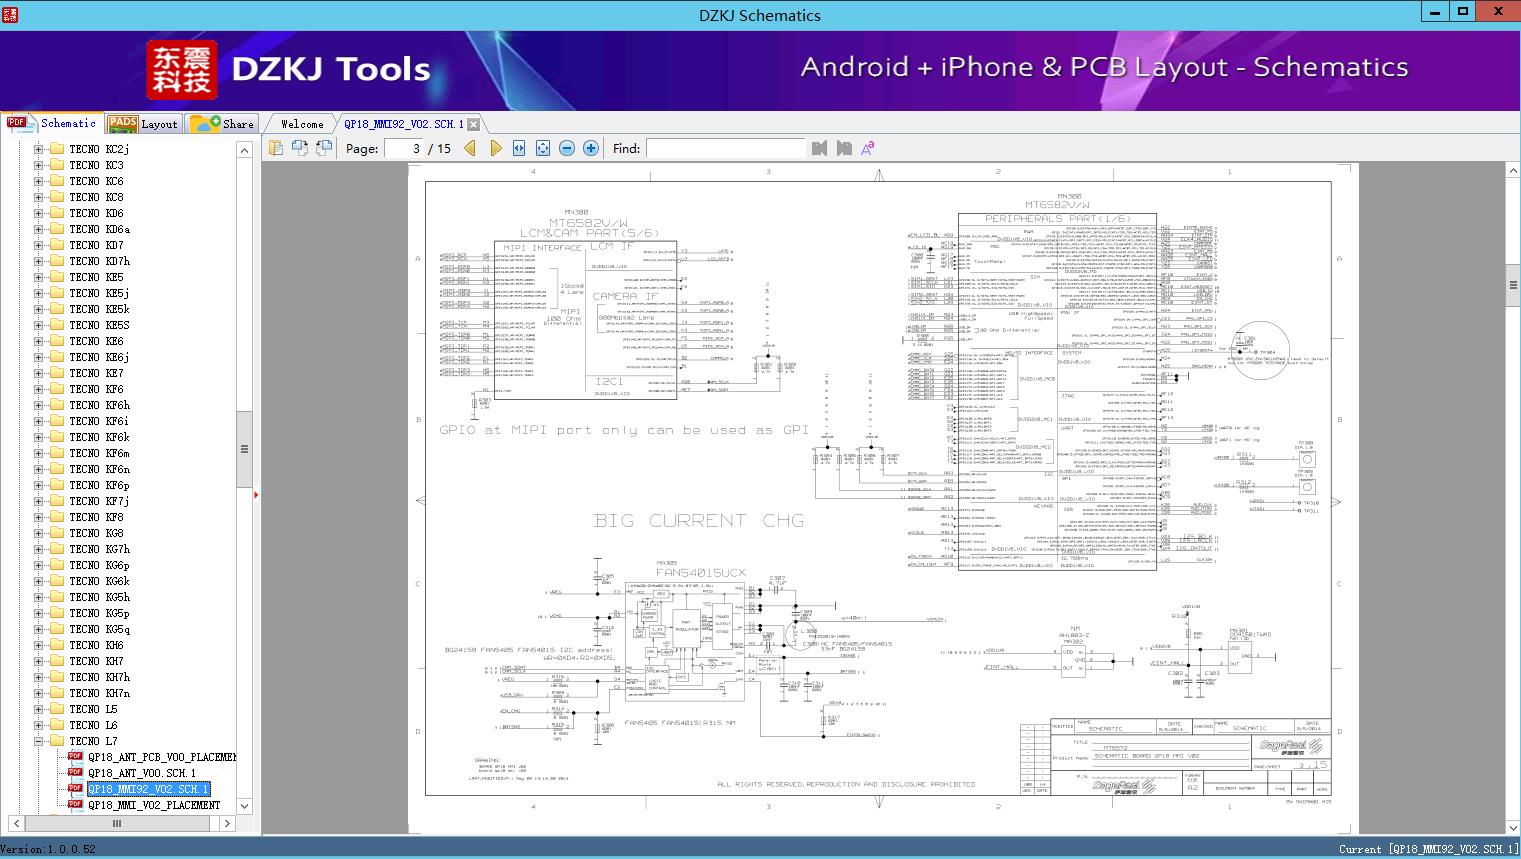The image size is (1521, 859).
Task: Switch to the Welcome document tab
Action: [x=302, y=124]
